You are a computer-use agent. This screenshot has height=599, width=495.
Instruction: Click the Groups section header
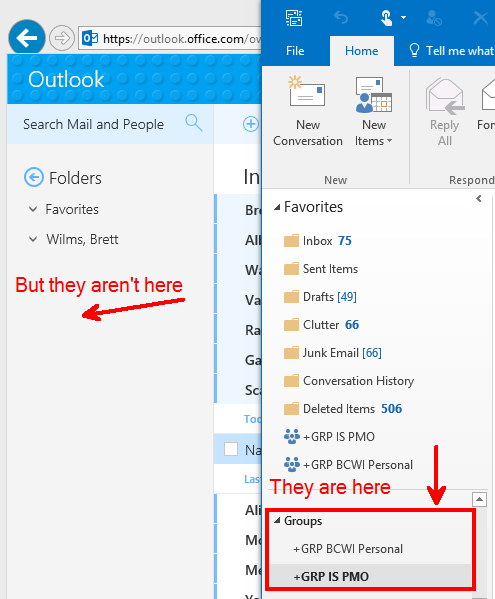coord(303,521)
